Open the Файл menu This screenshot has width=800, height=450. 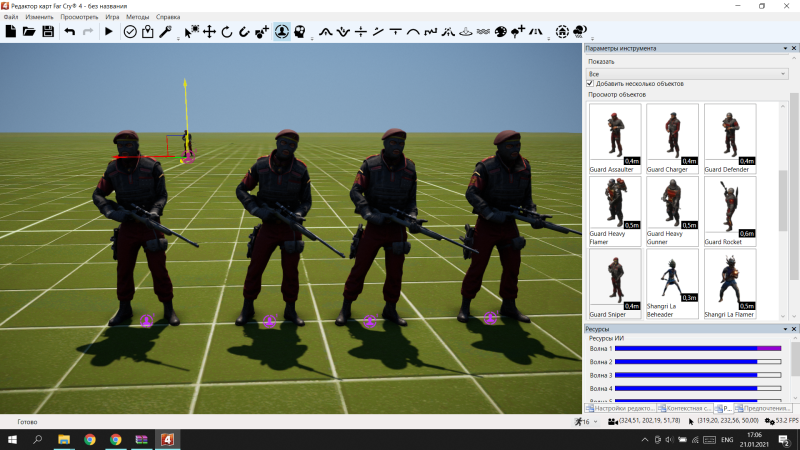point(11,17)
